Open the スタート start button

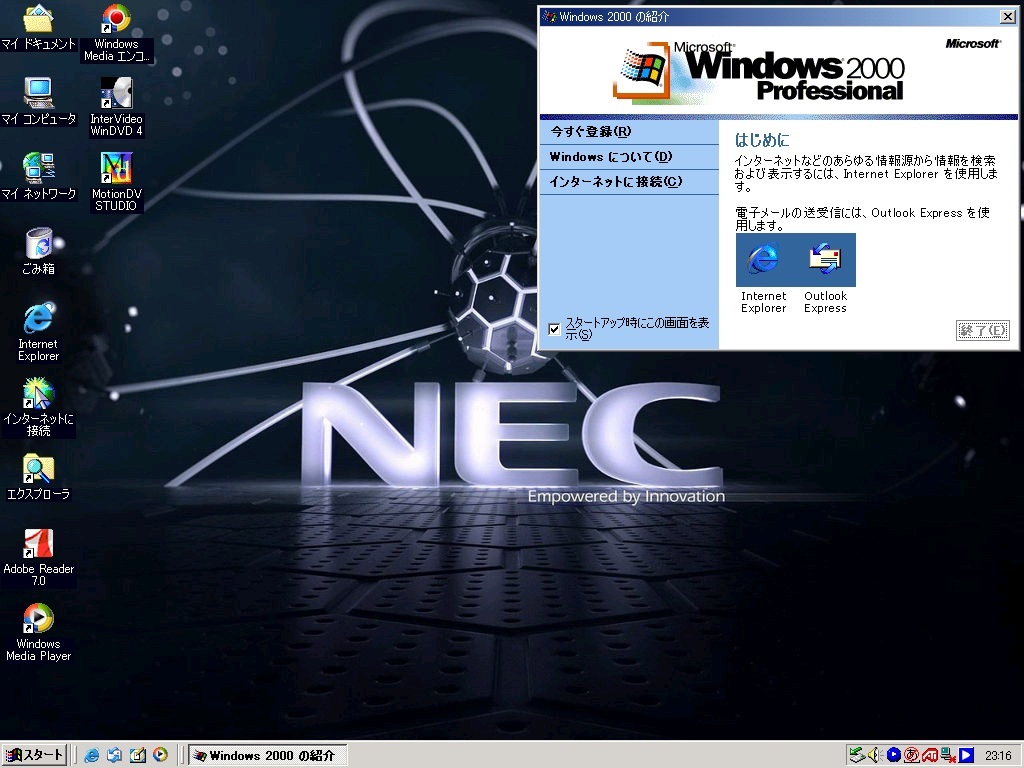[35, 755]
